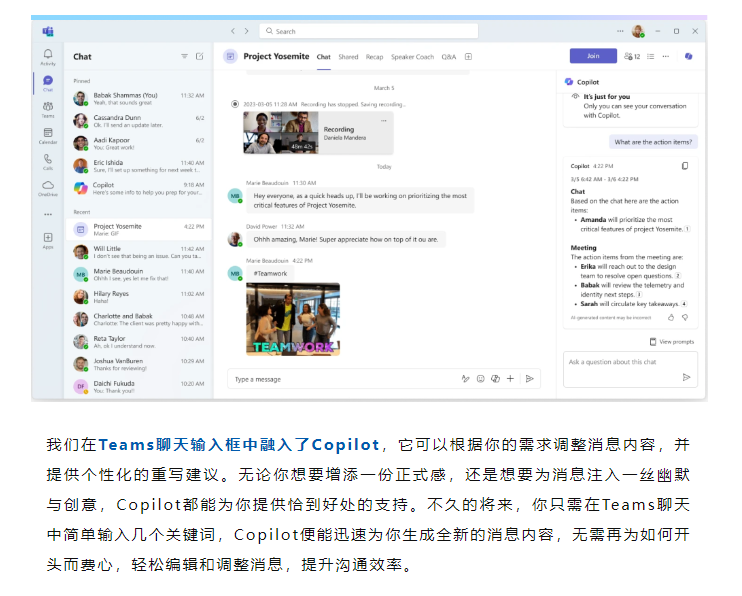Viewport: 742px width, 596px height.
Task: Open the emoji picker
Action: coord(480,379)
